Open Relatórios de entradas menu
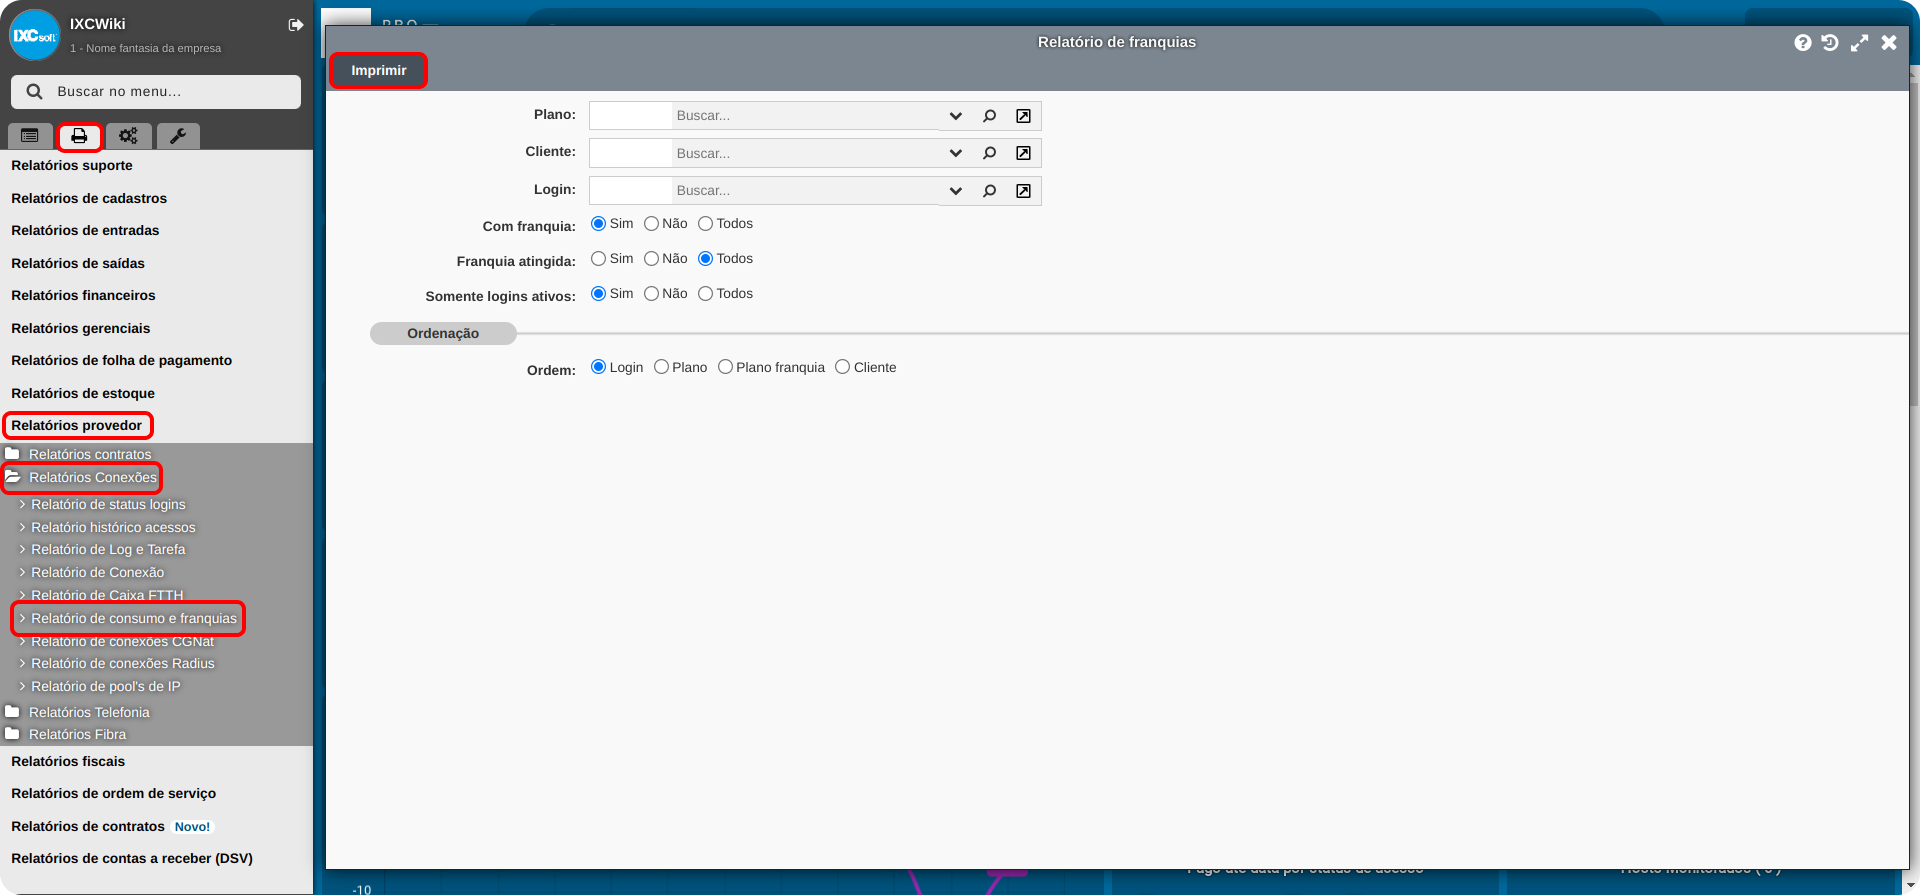Viewport: 1920px width, 895px height. point(85,231)
